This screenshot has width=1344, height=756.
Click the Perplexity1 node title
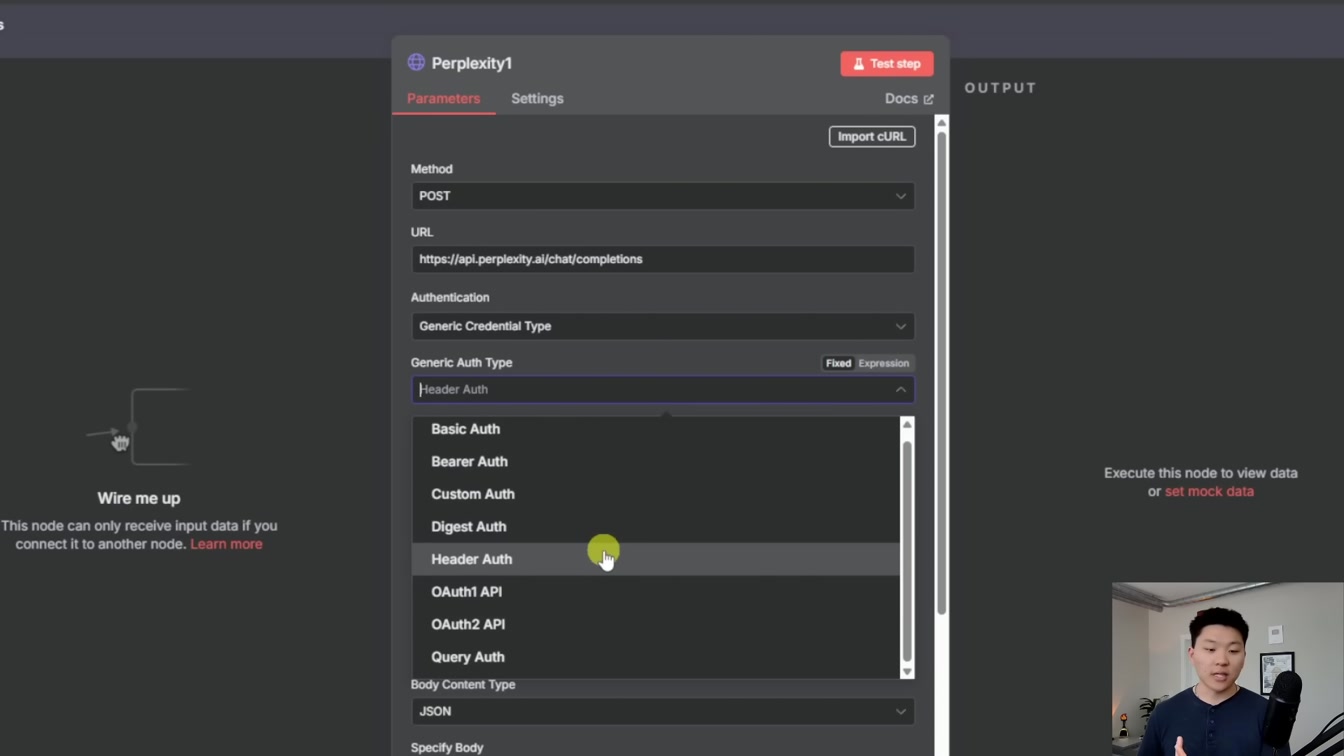click(472, 63)
